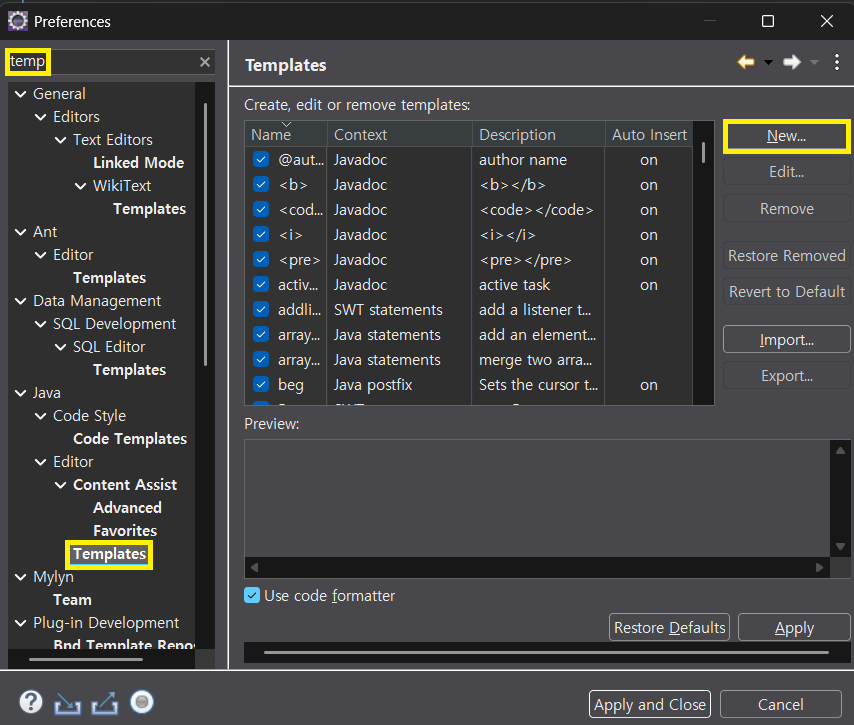Image resolution: width=854 pixels, height=725 pixels.
Task: Select Templates under Ant Editor
Action: [x=109, y=278]
